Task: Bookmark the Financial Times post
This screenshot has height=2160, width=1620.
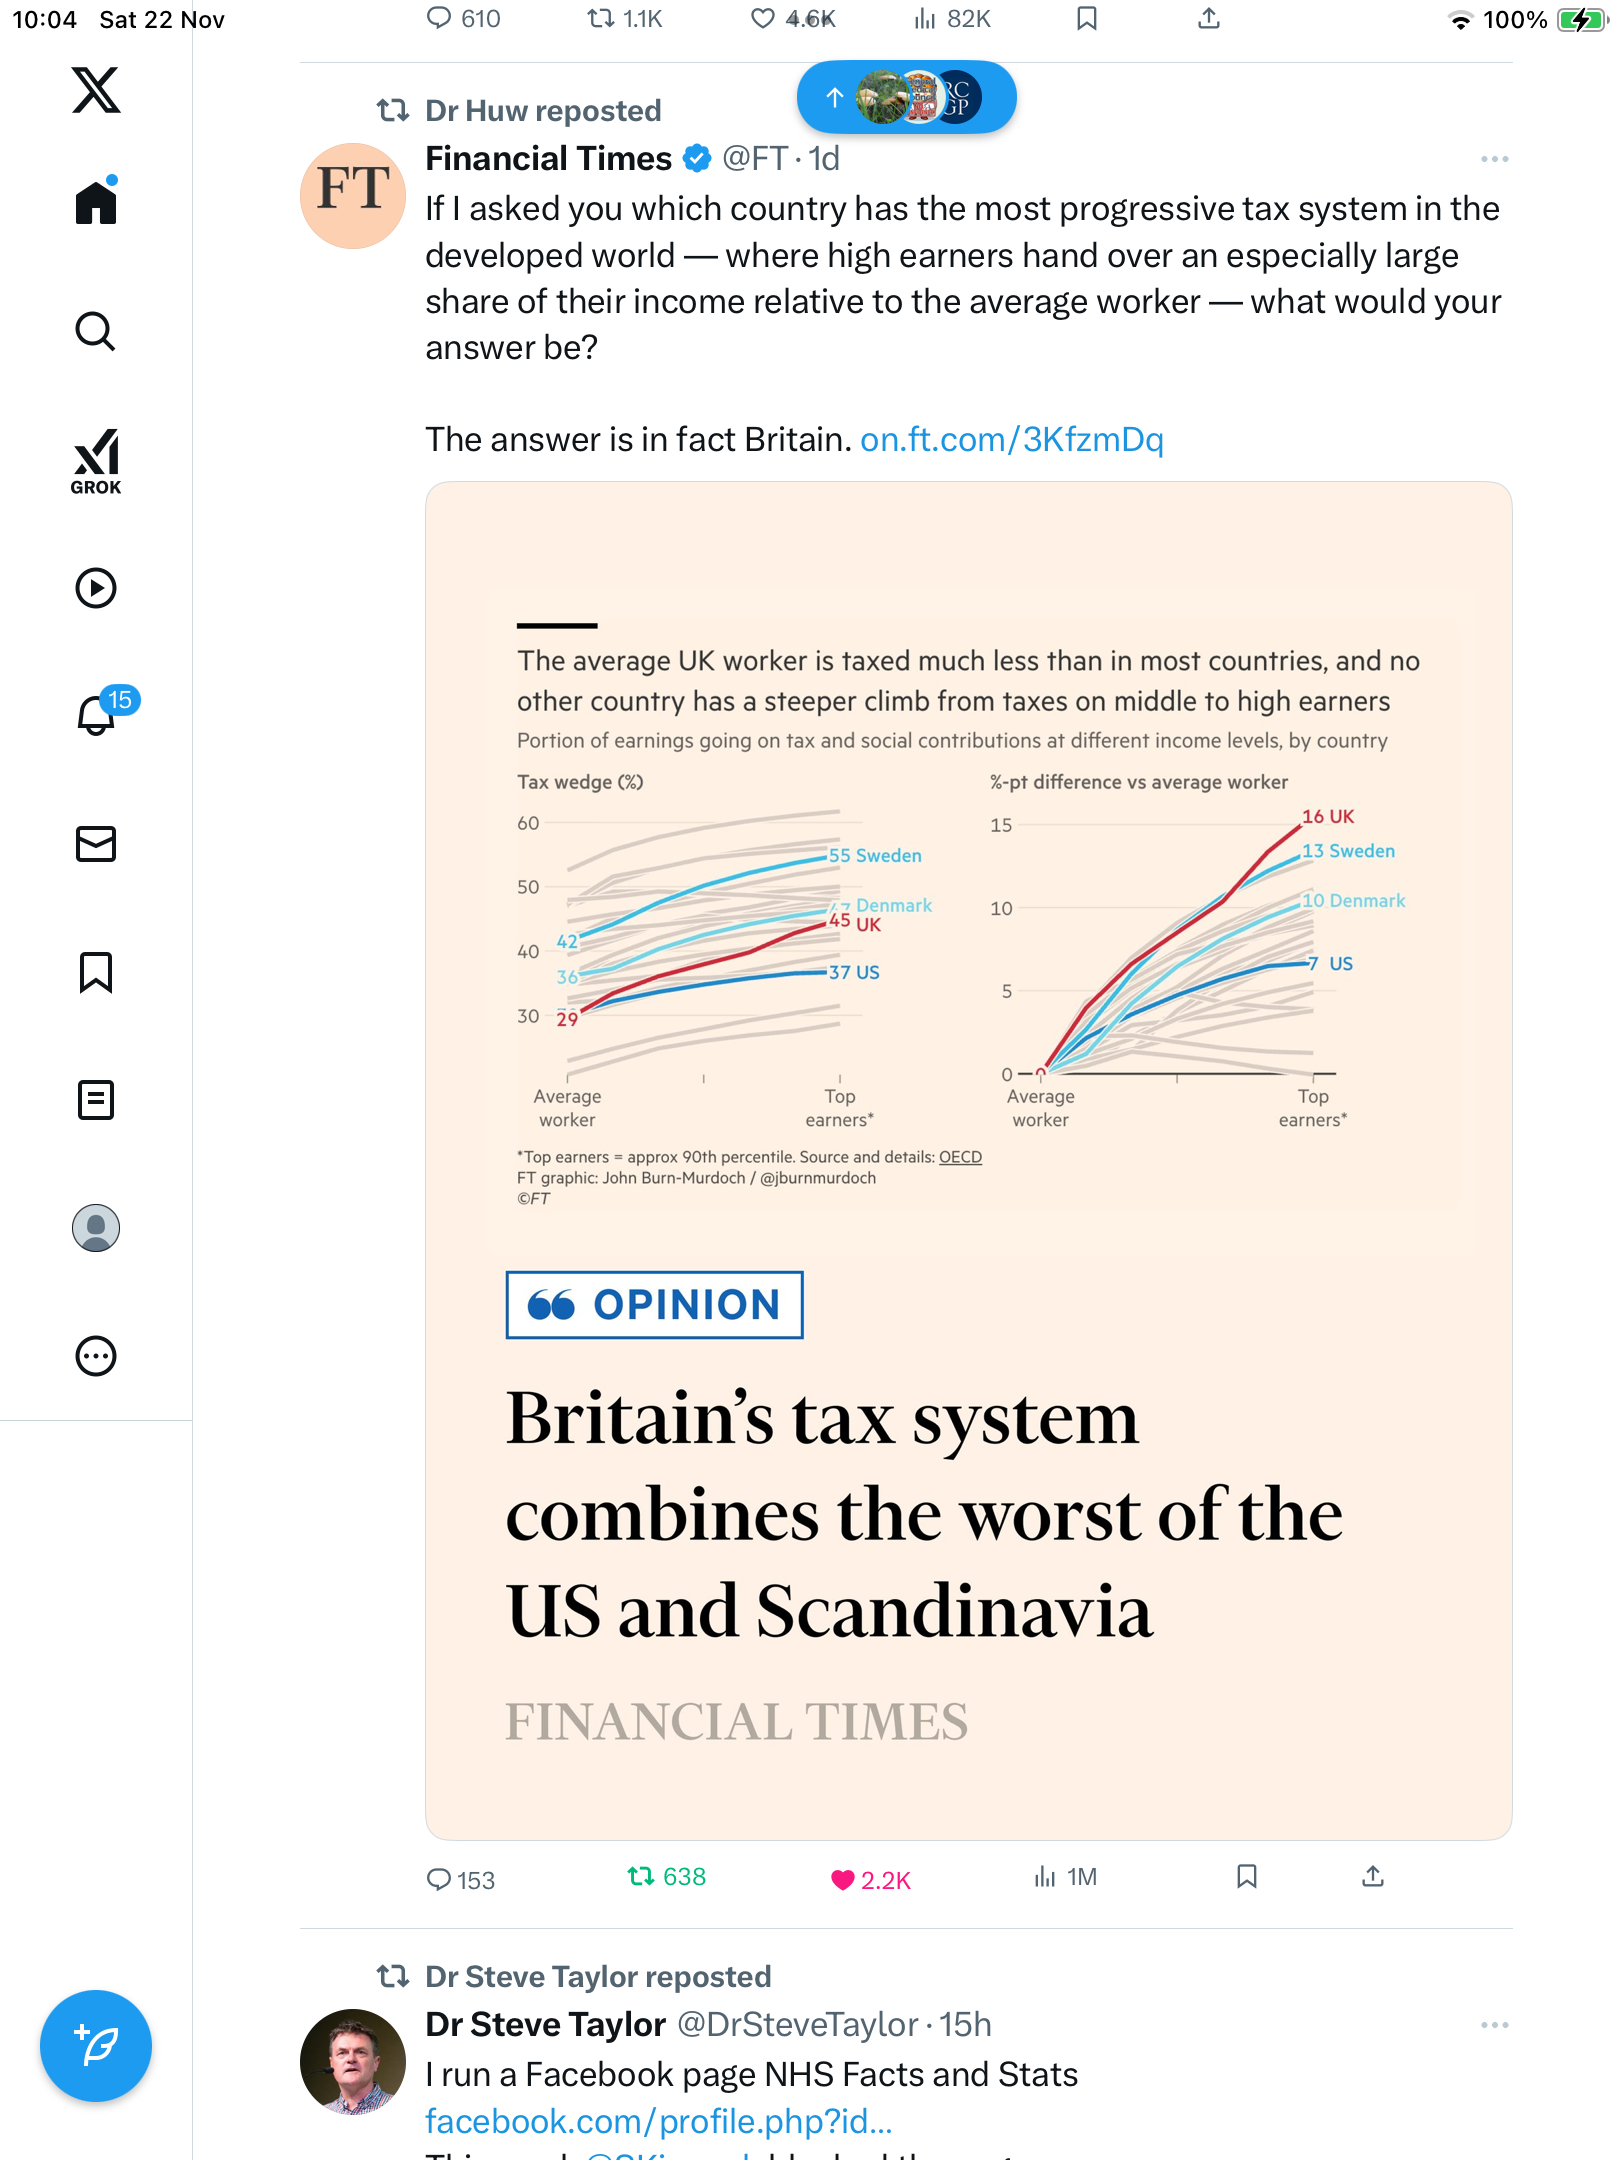Action: [1246, 1877]
